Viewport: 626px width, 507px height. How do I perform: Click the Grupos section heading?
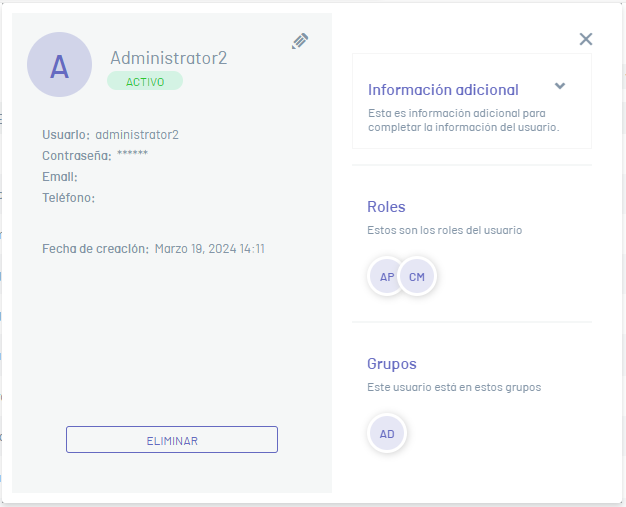(x=391, y=364)
